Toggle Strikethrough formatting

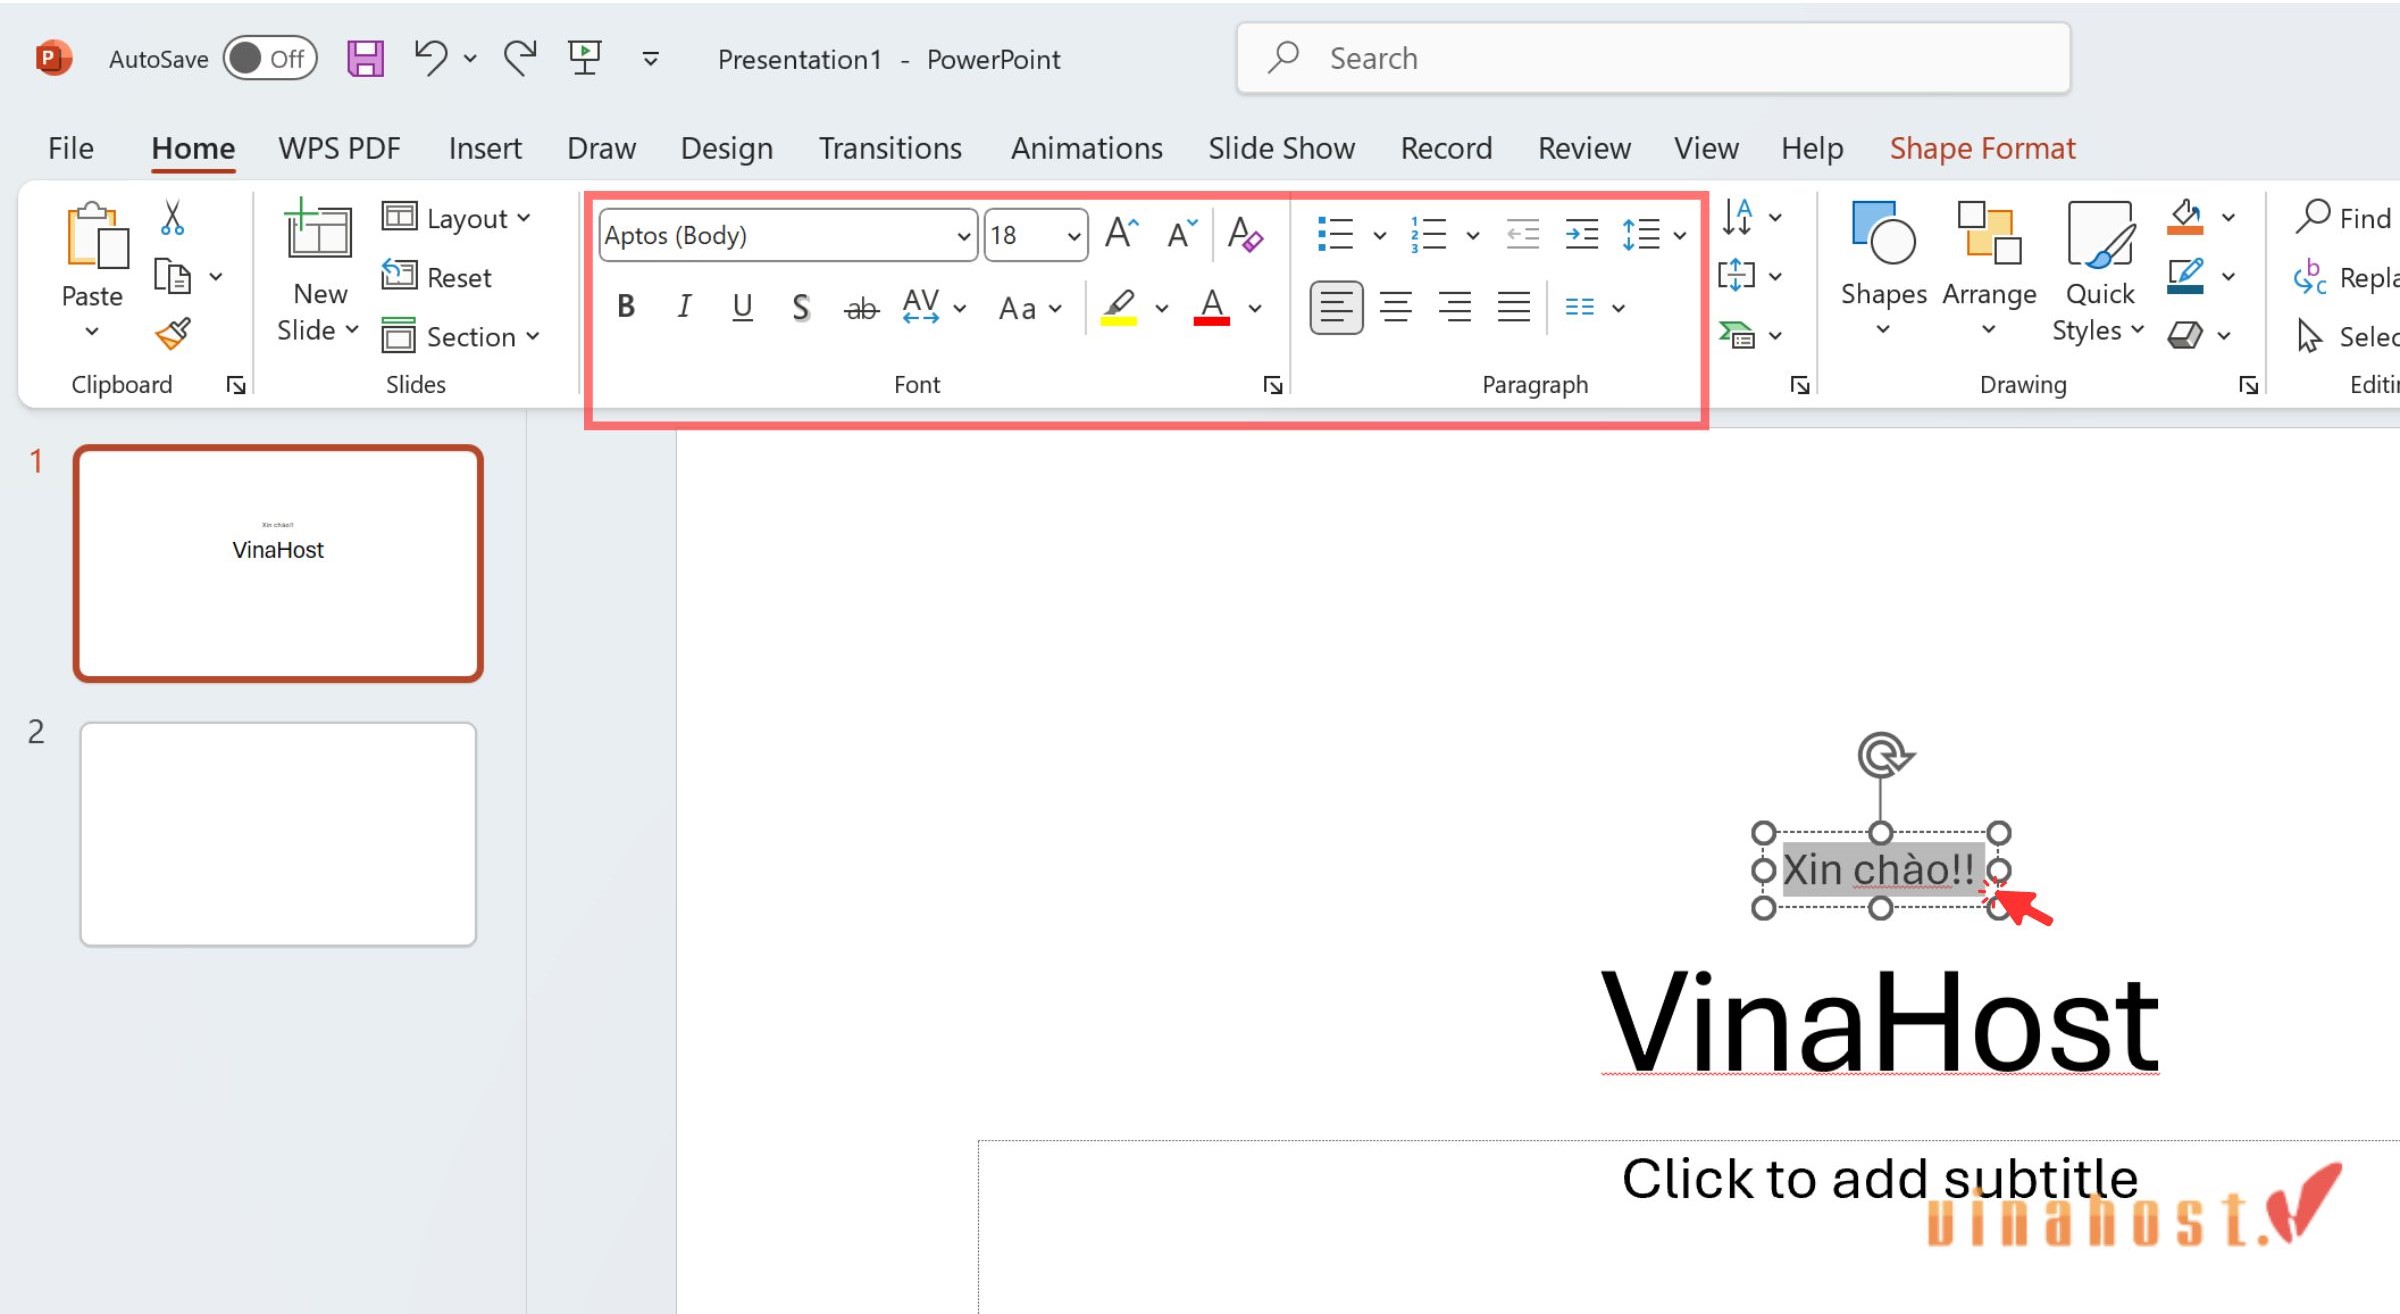(x=861, y=308)
